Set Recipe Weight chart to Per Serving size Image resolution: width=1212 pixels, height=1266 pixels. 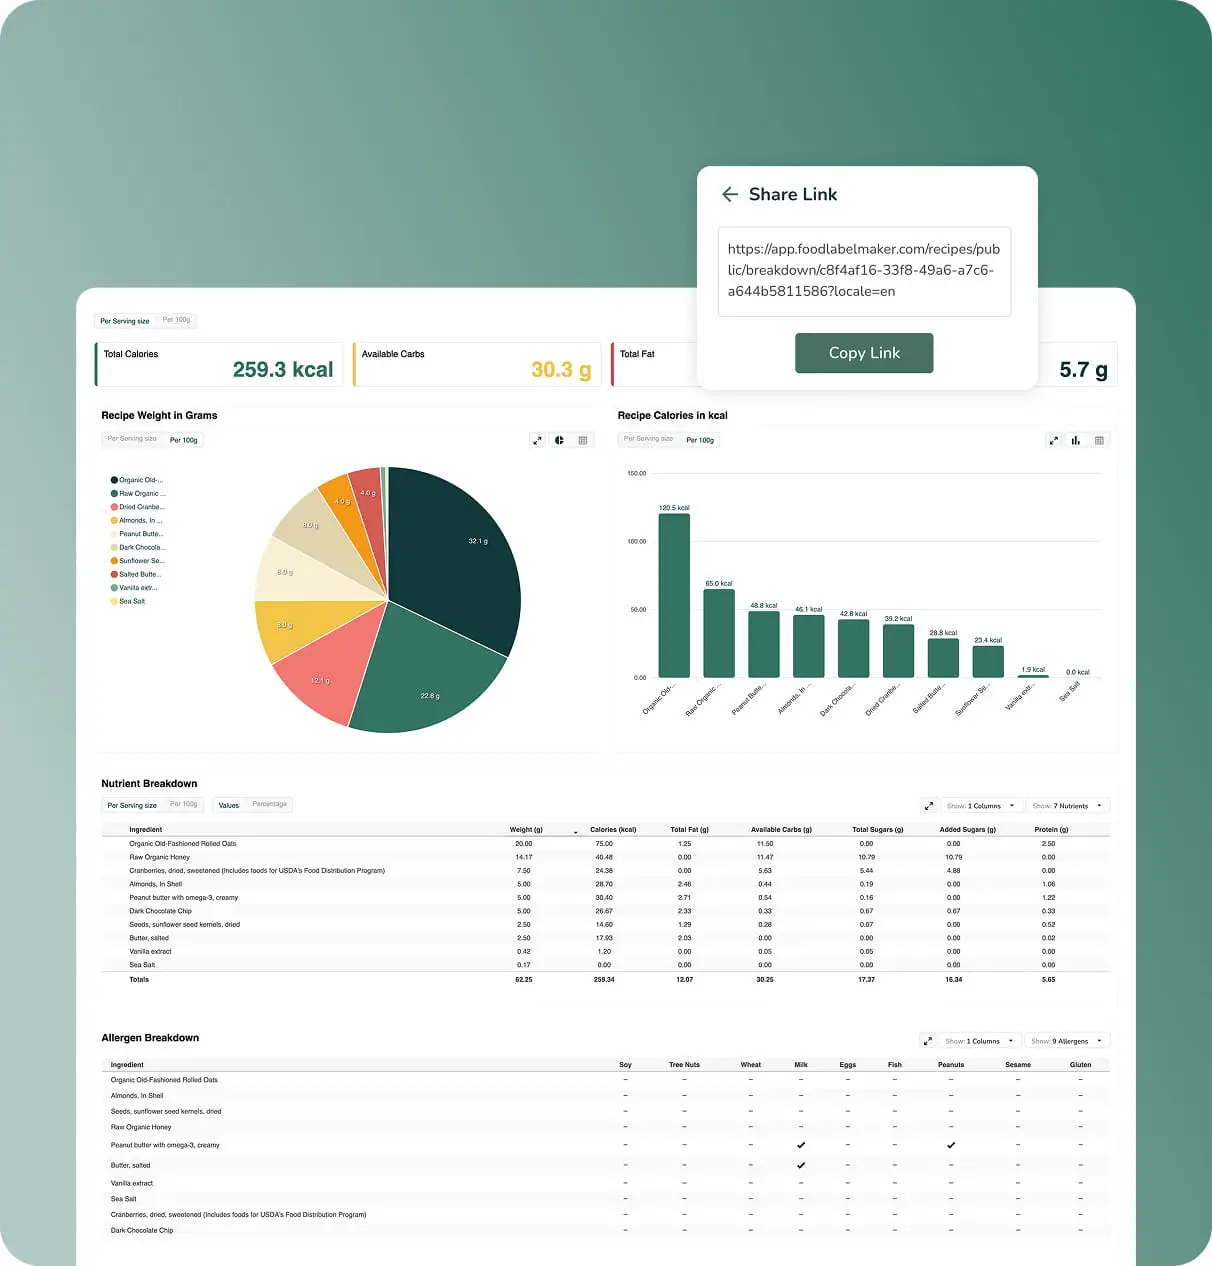tap(132, 439)
